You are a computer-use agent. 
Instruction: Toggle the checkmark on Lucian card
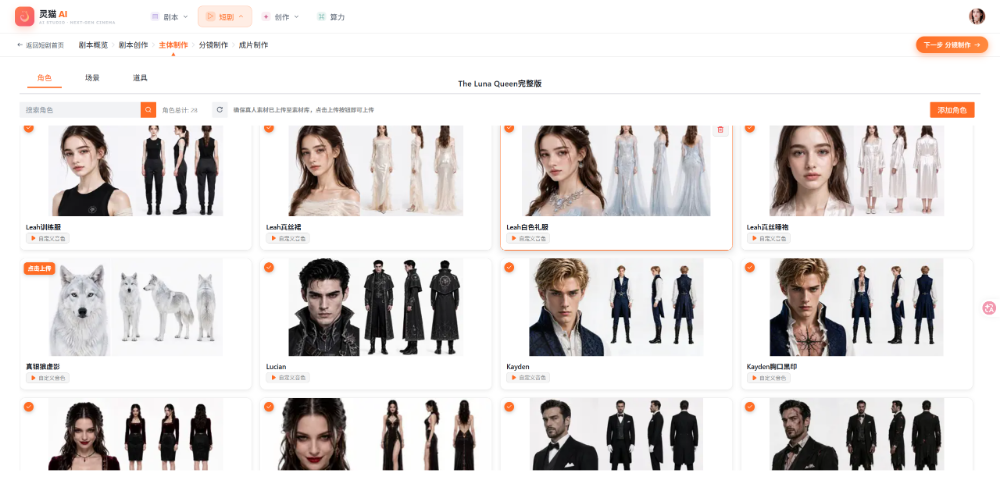(x=268, y=267)
